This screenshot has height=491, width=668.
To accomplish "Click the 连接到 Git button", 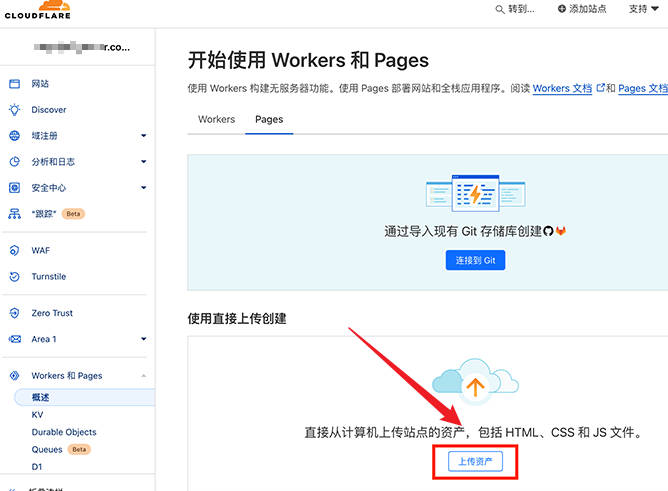I will point(475,260).
